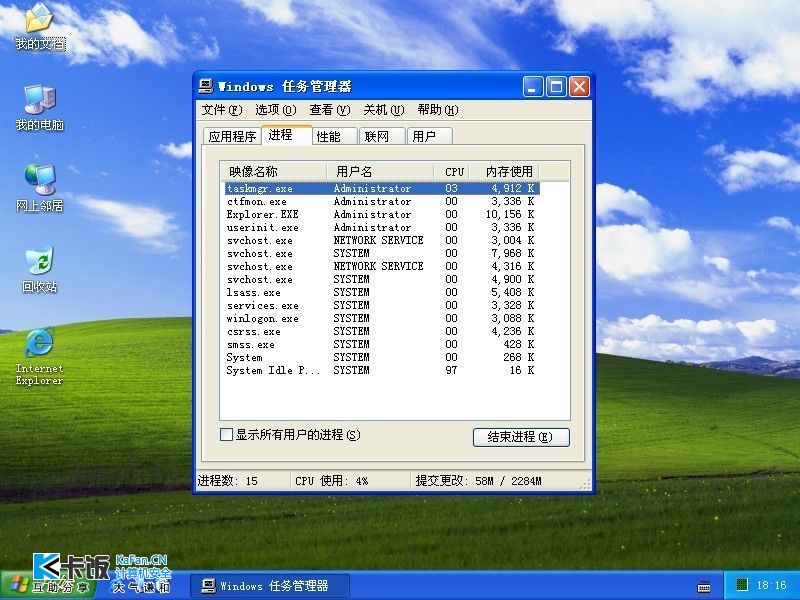The width and height of the screenshot is (800, 600).
Task: Sort by the 用户名 column header
Action: pyautogui.click(x=380, y=171)
